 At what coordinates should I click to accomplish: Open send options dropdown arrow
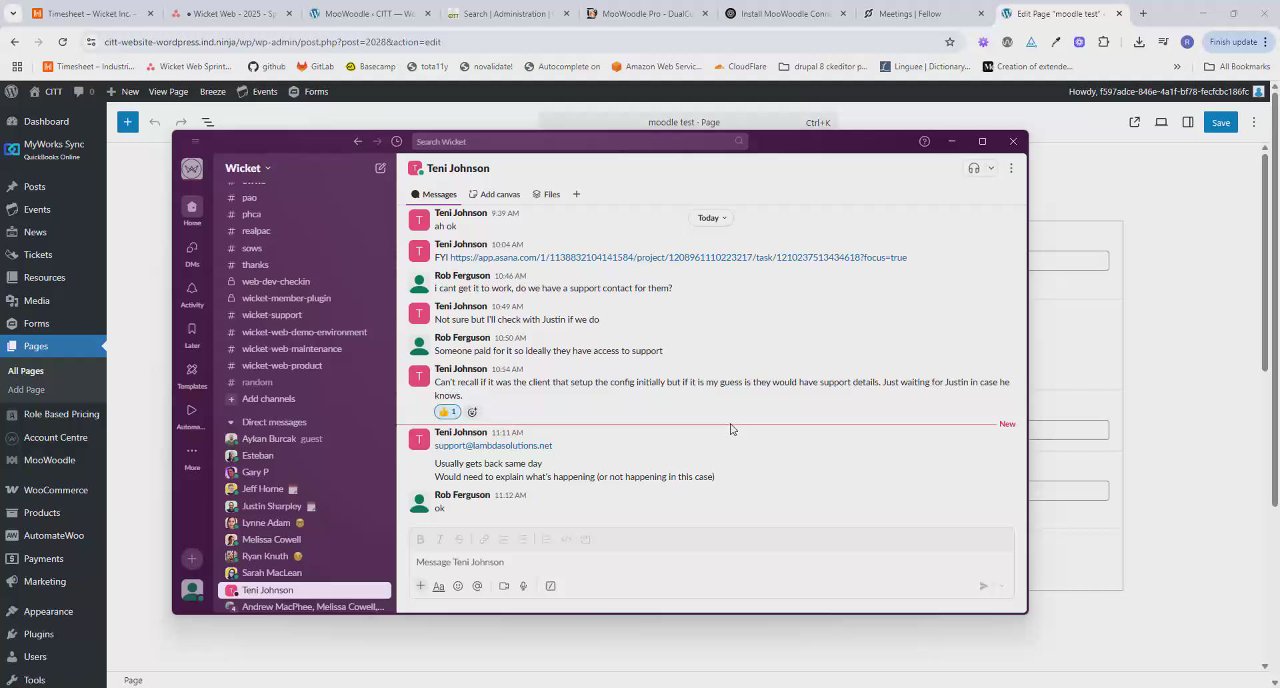click(1002, 586)
